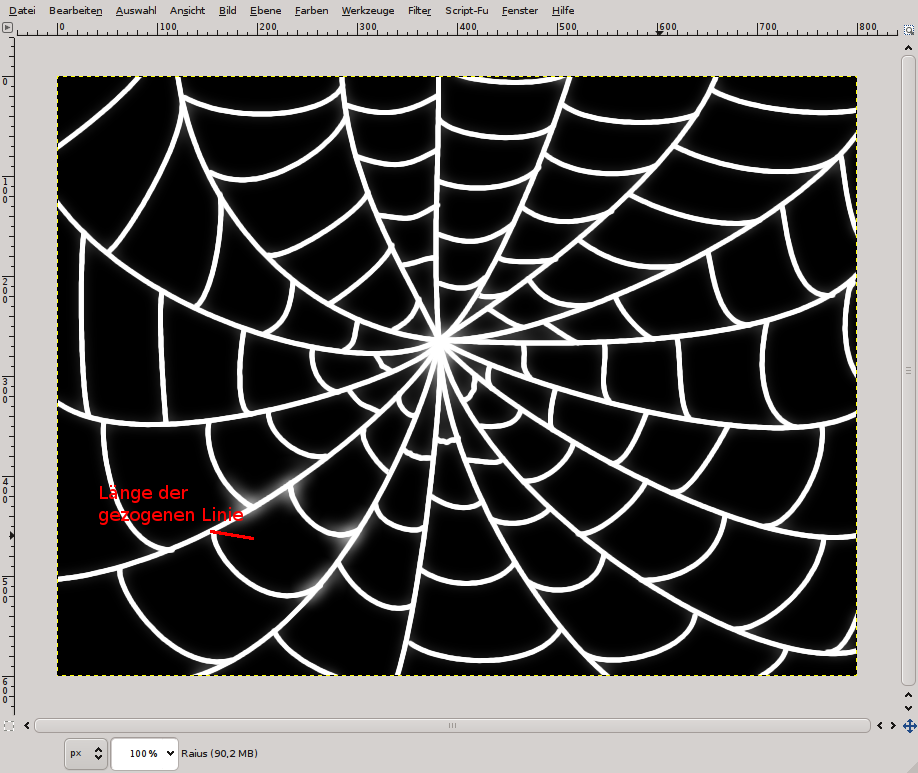Viewport: 918px width, 773px height.
Task: Click the horizontal scrollbar handle
Action: click(452, 726)
